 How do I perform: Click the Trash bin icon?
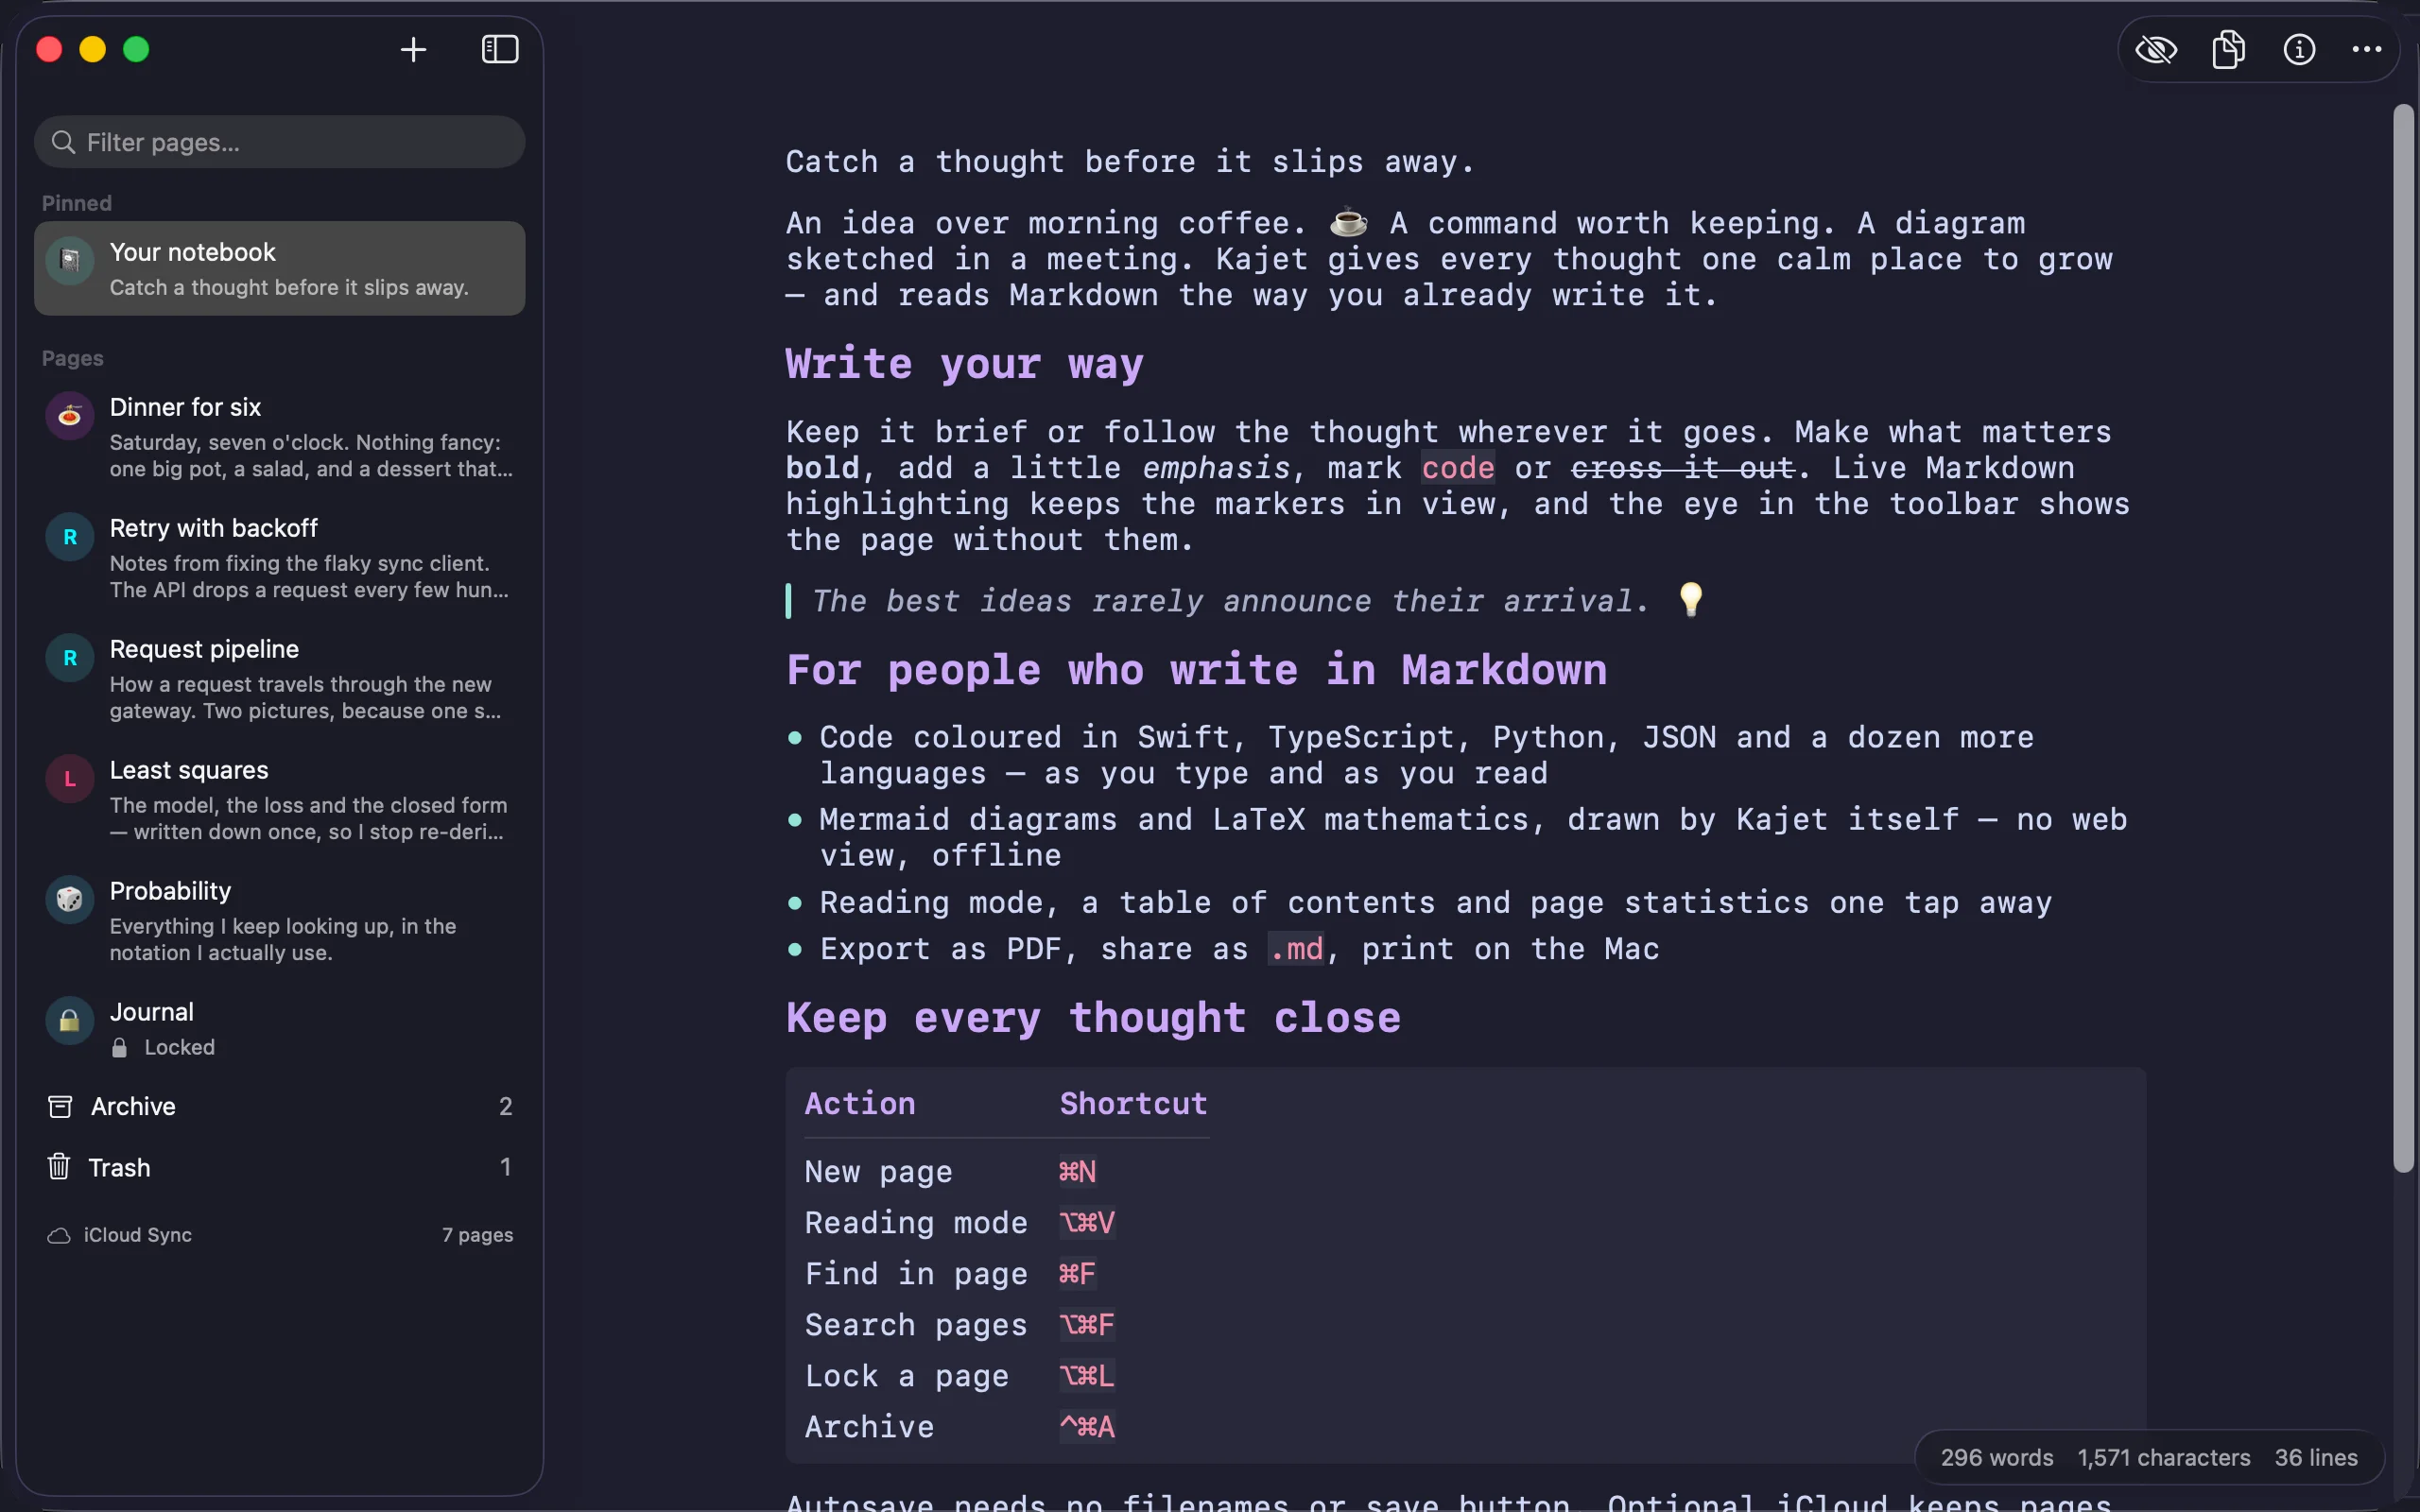pyautogui.click(x=59, y=1166)
